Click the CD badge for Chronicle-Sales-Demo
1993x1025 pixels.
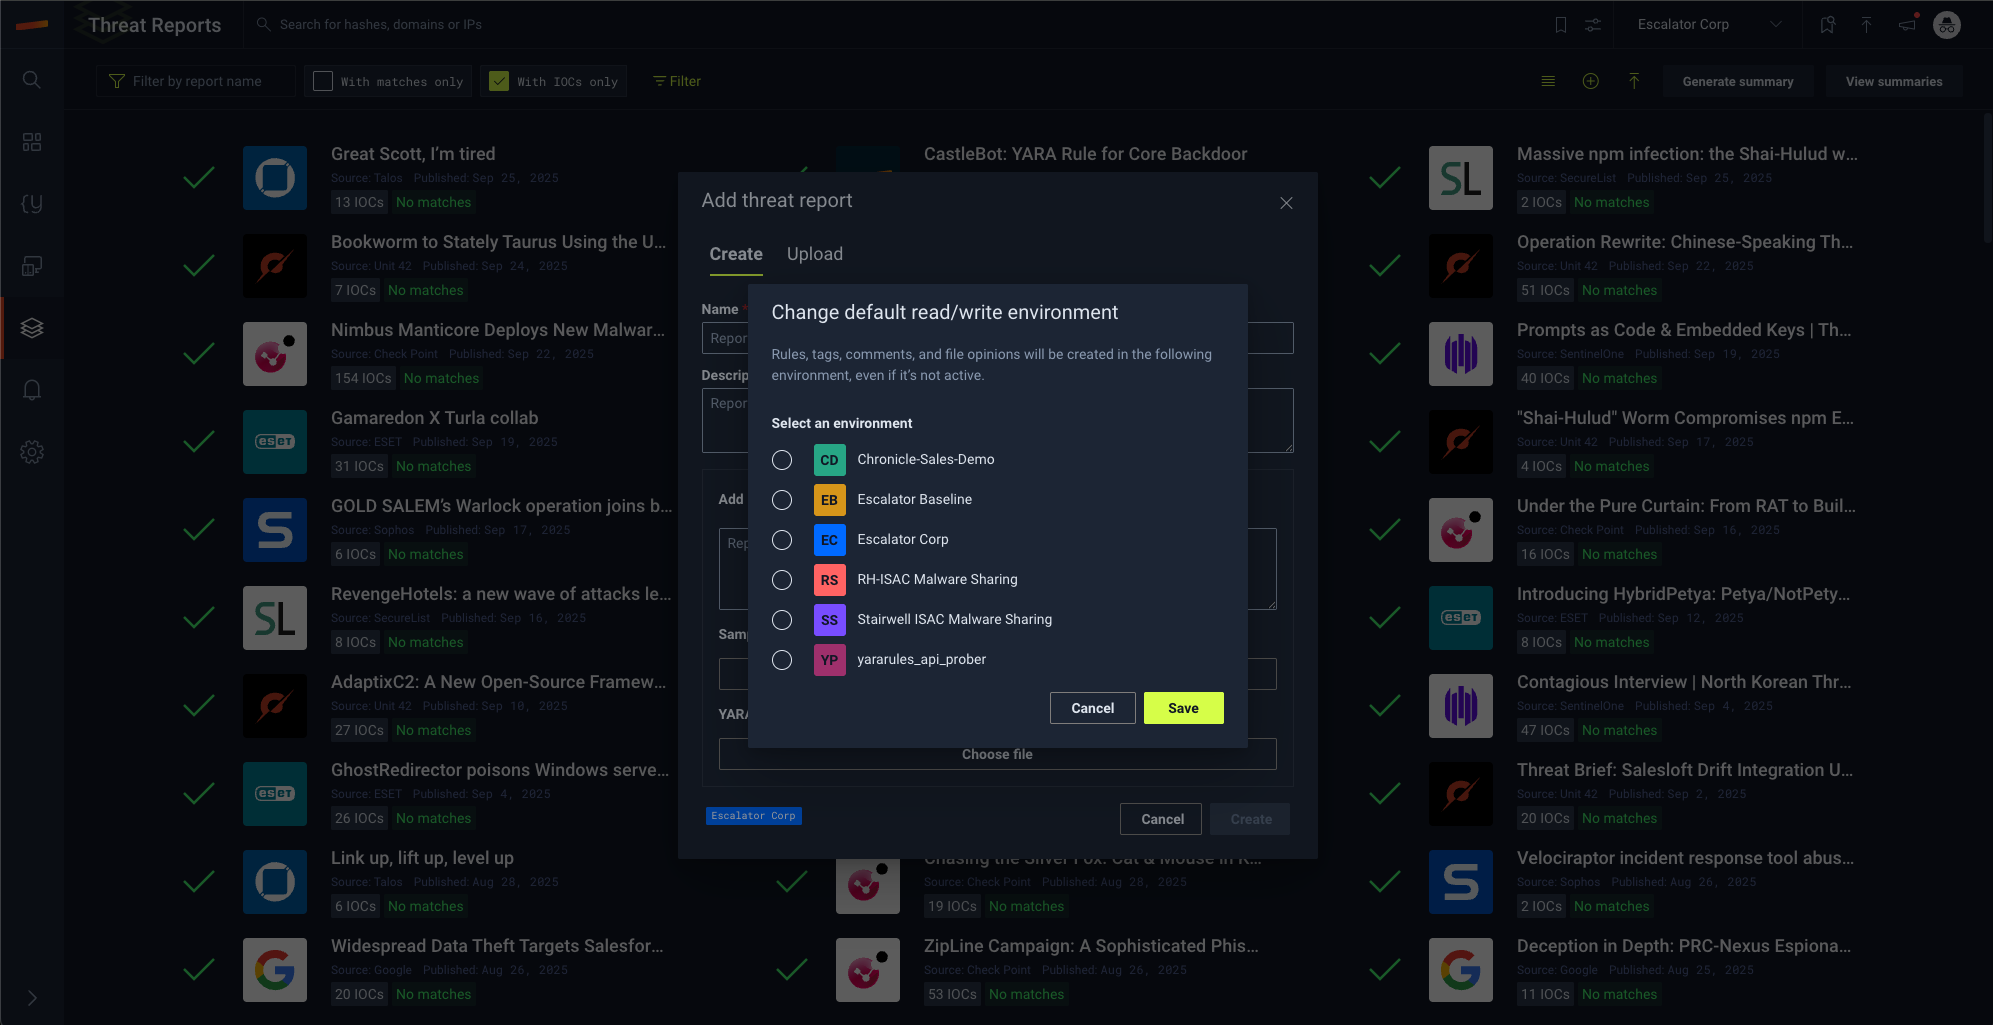pyautogui.click(x=829, y=460)
